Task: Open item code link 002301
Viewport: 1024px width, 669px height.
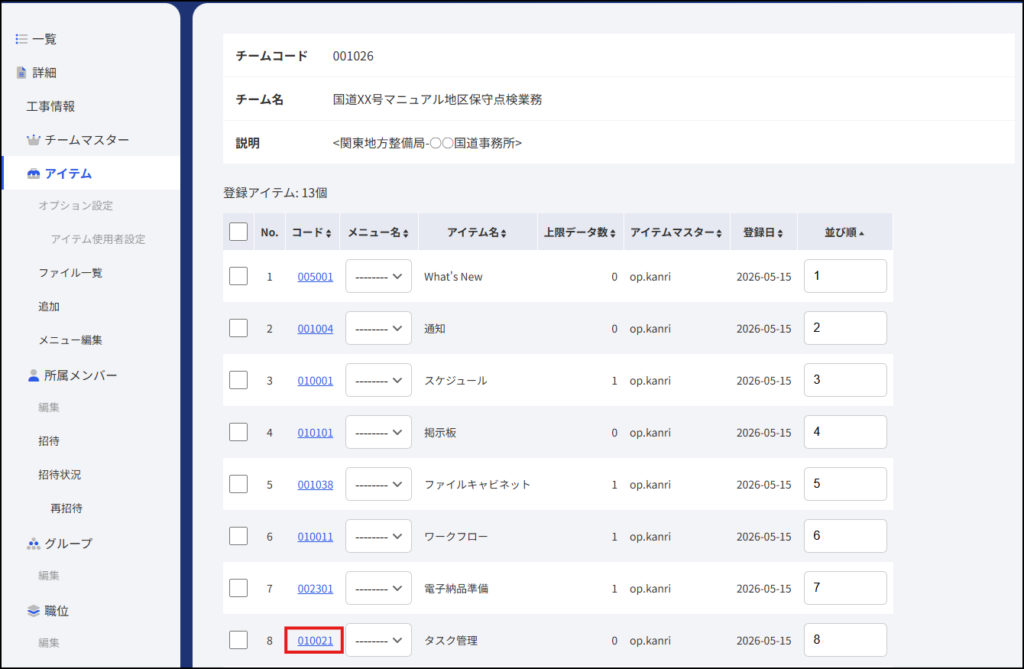Action: click(315, 589)
